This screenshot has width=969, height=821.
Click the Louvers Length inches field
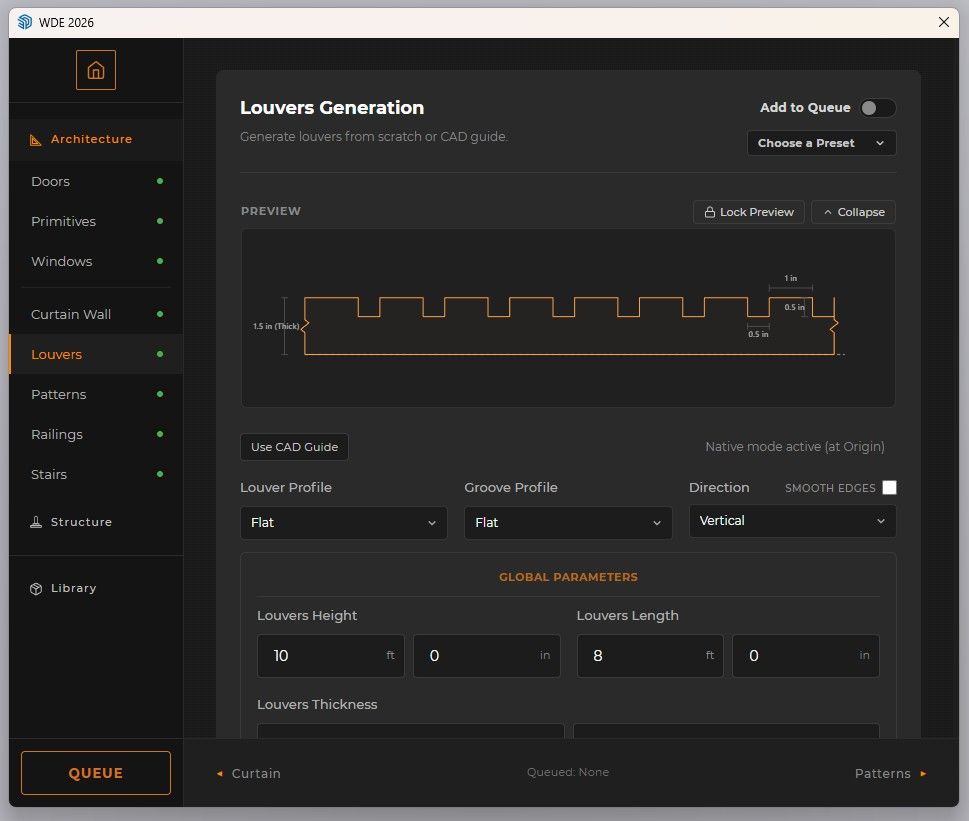point(806,655)
